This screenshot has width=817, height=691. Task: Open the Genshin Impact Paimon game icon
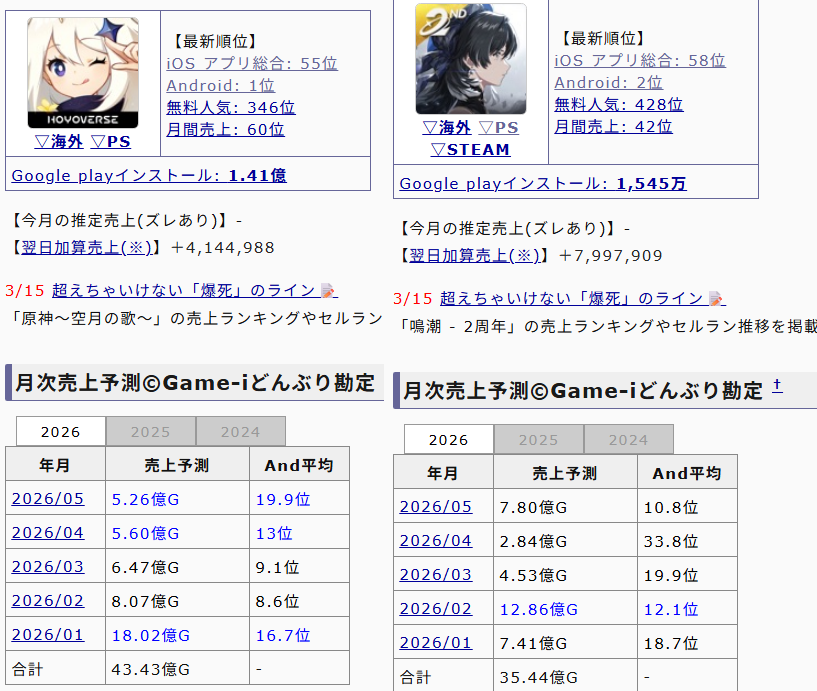[x=83, y=73]
